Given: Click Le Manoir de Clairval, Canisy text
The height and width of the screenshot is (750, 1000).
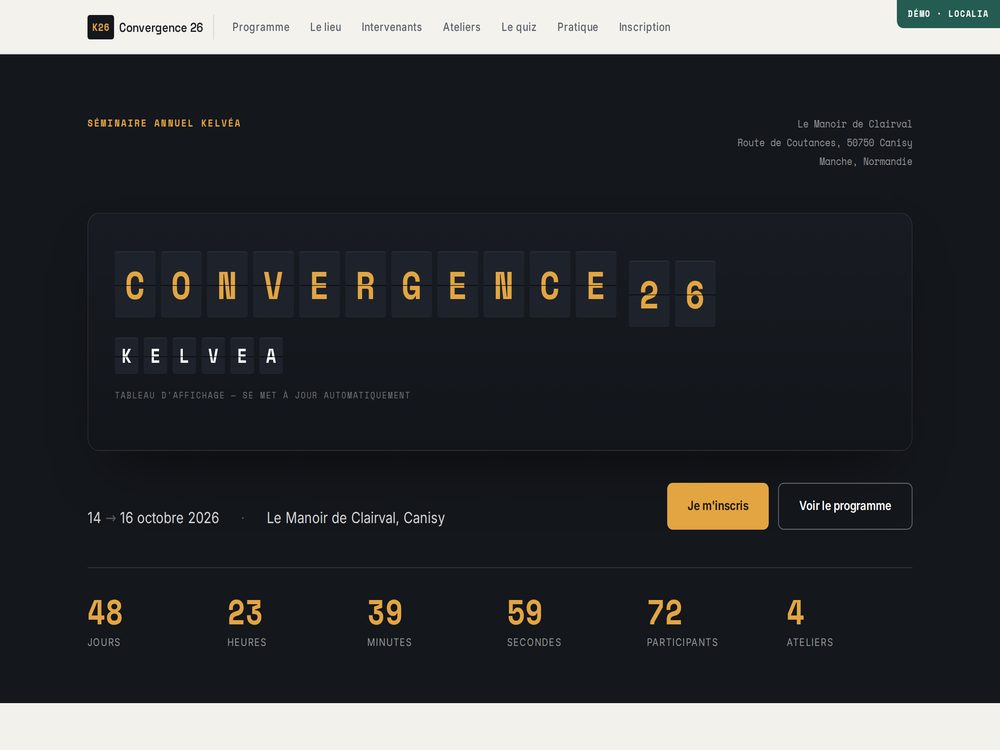Looking at the screenshot, I should pyautogui.click(x=355, y=518).
